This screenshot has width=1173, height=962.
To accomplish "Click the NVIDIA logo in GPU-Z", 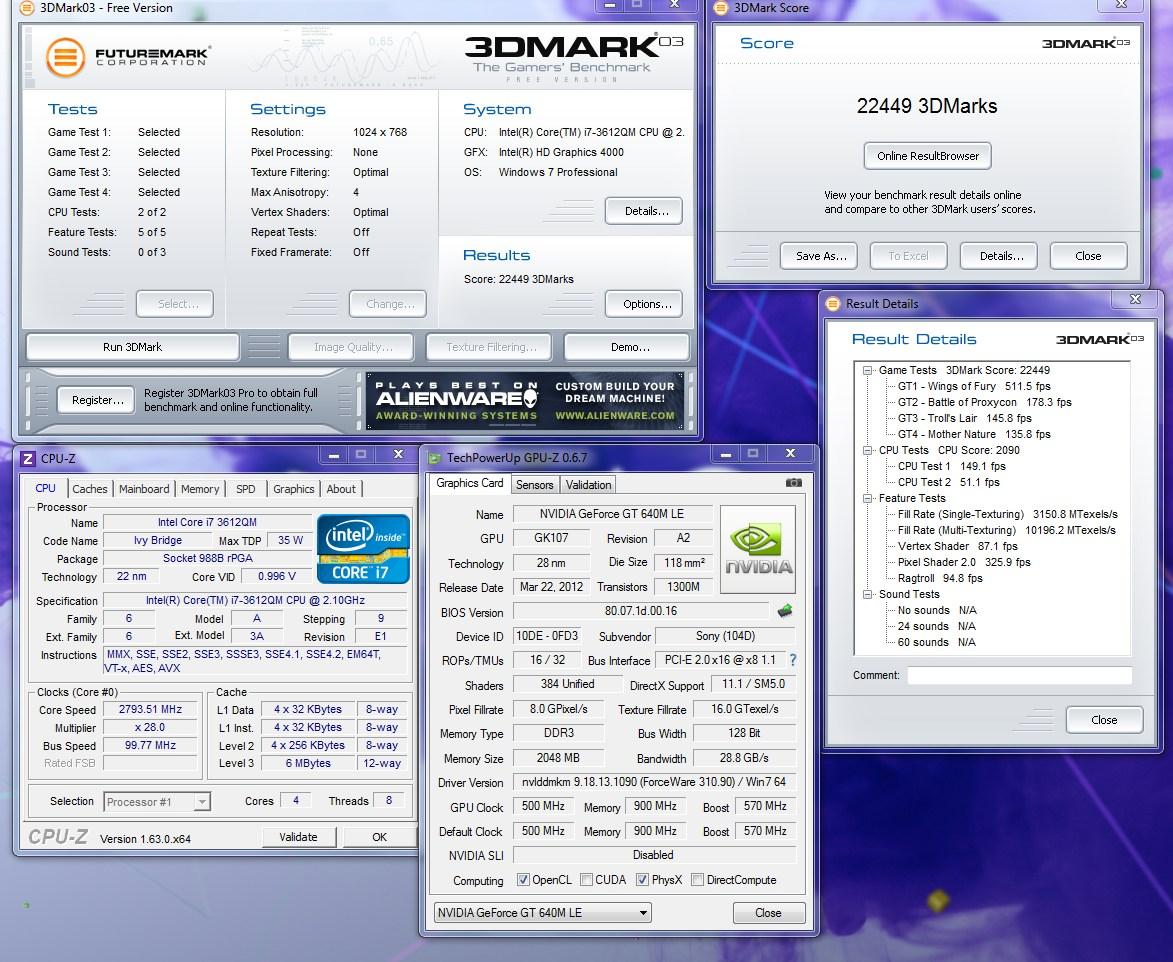I will point(757,549).
